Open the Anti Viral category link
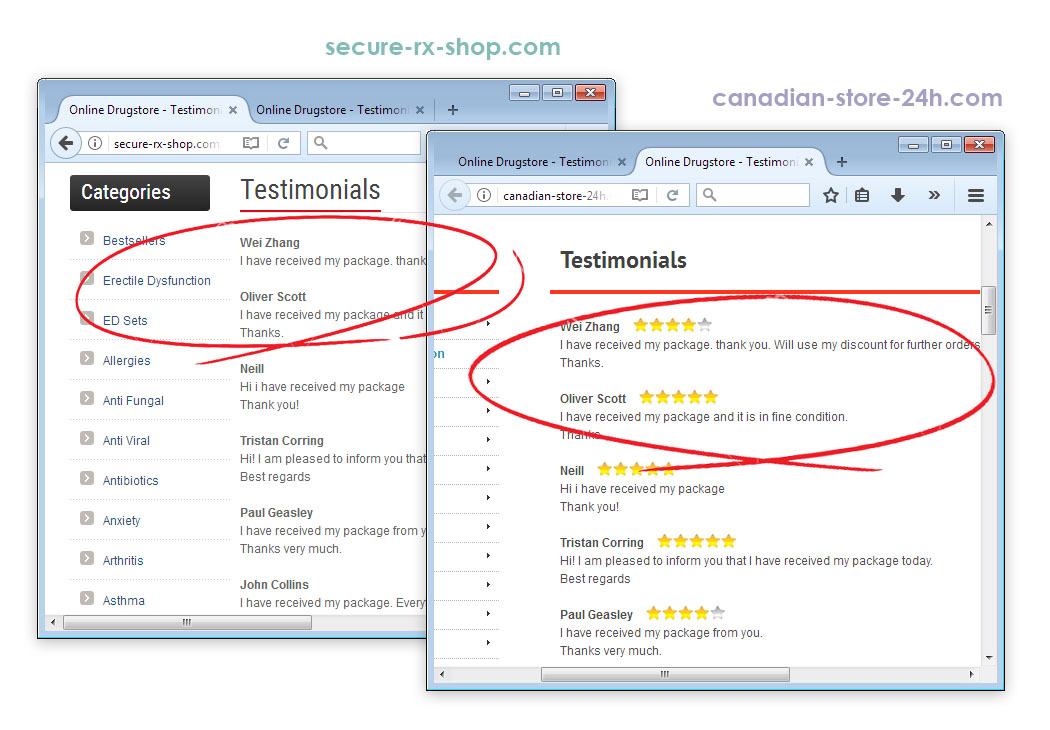This screenshot has height=730, width=1050. tap(126, 441)
